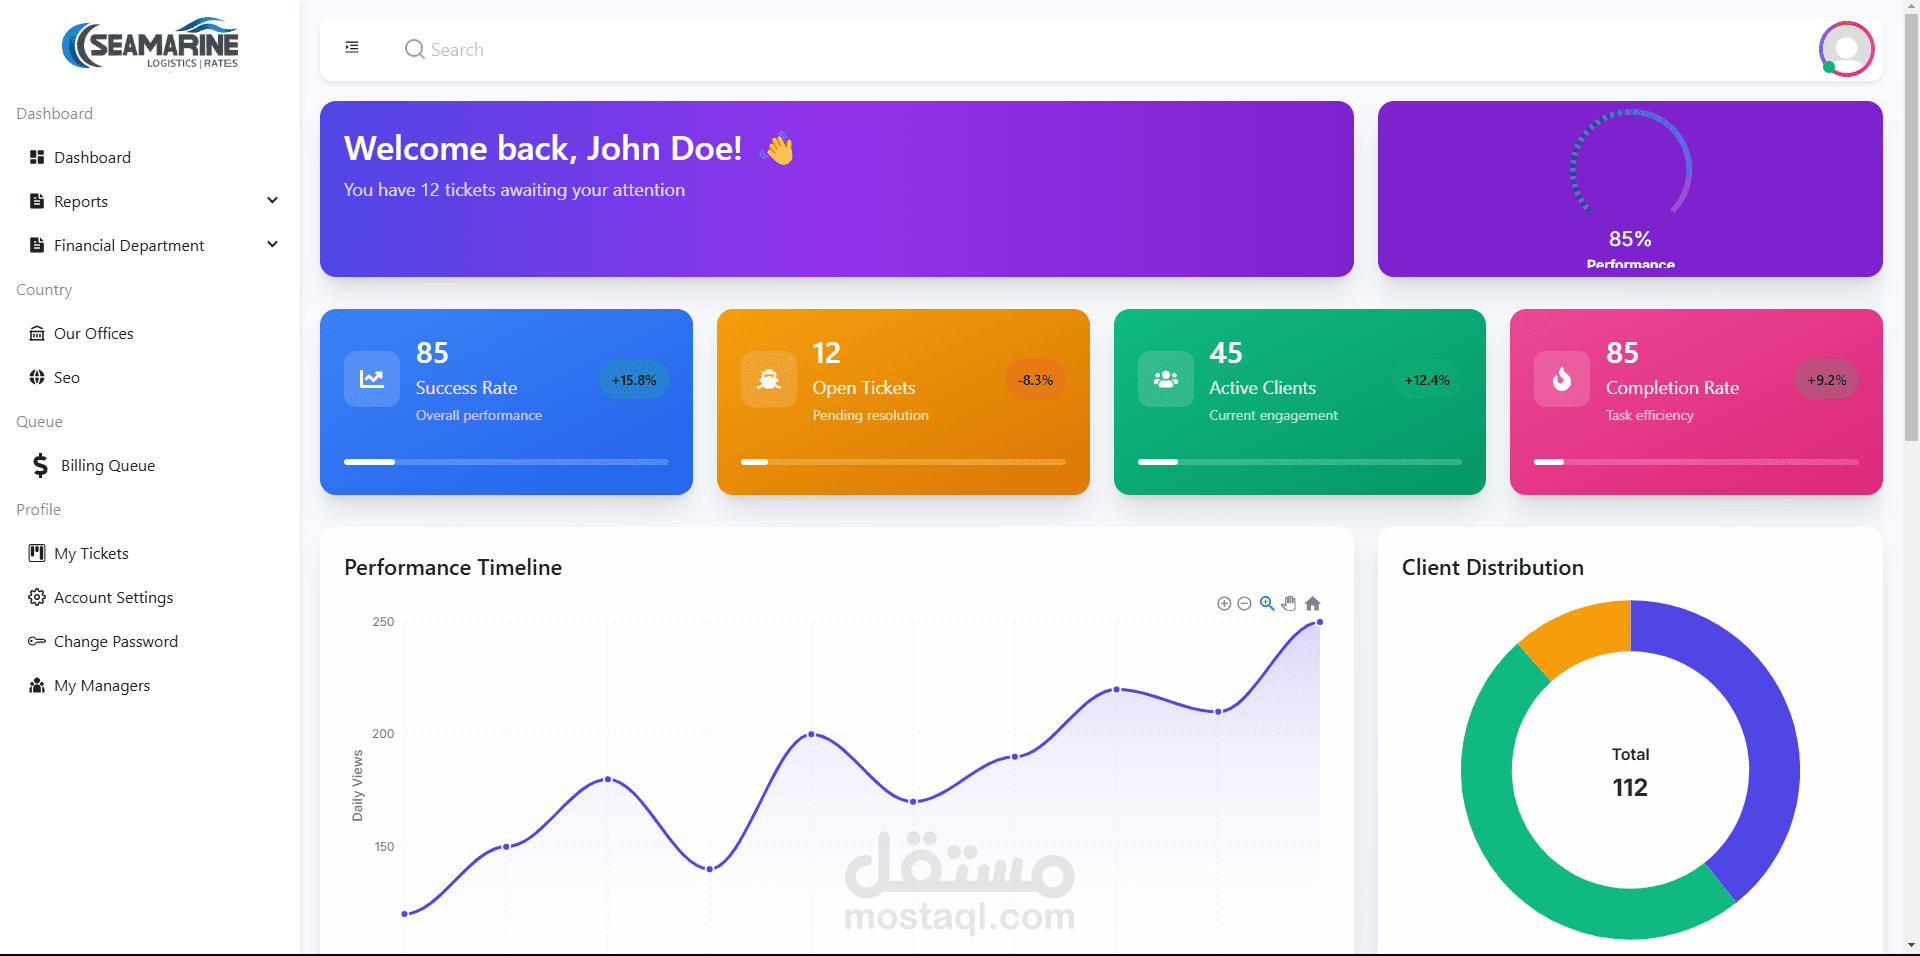
Task: Zoom out on the Performance Timeline chart
Action: click(x=1244, y=603)
